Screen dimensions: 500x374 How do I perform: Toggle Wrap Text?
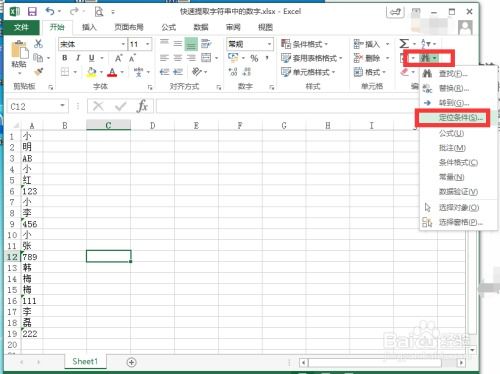tap(206, 44)
